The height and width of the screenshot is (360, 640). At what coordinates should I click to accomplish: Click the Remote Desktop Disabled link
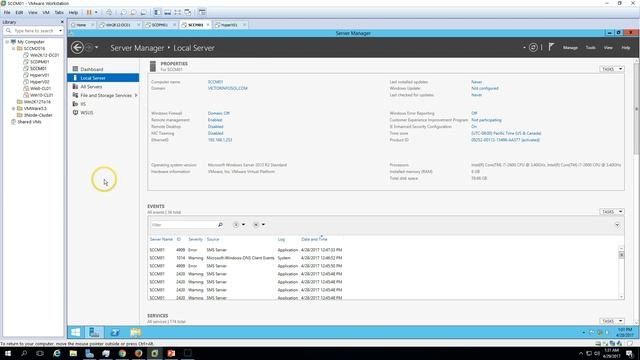pos(216,127)
